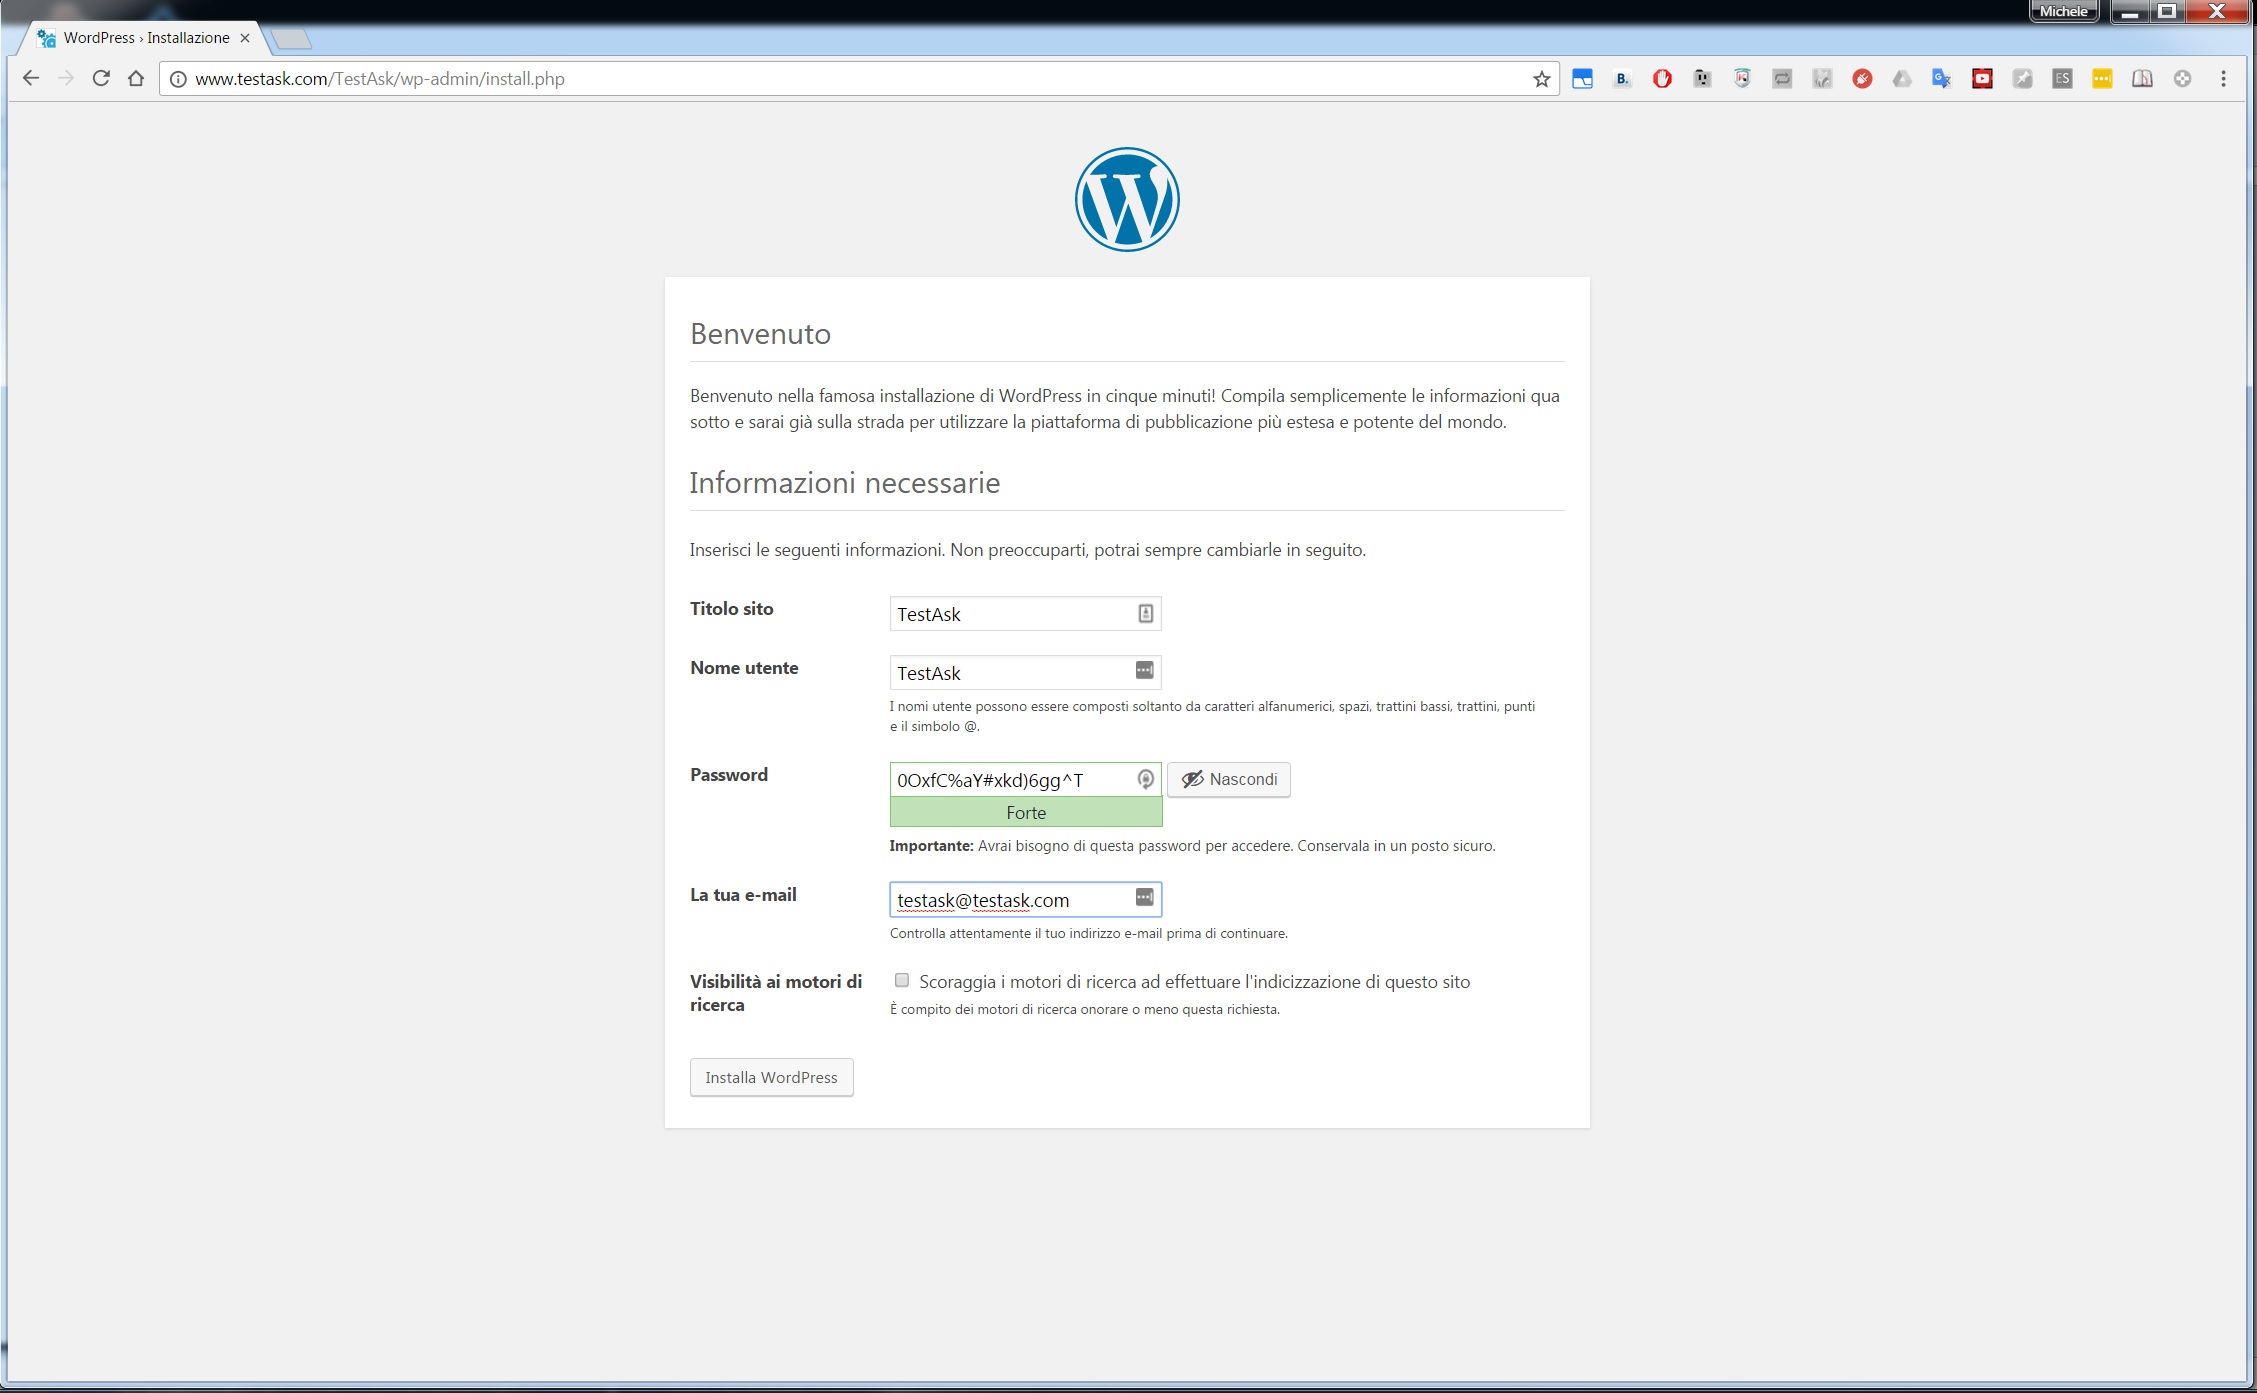Open the Google Drive extension
This screenshot has width=2257, height=1393.
[x=1902, y=79]
